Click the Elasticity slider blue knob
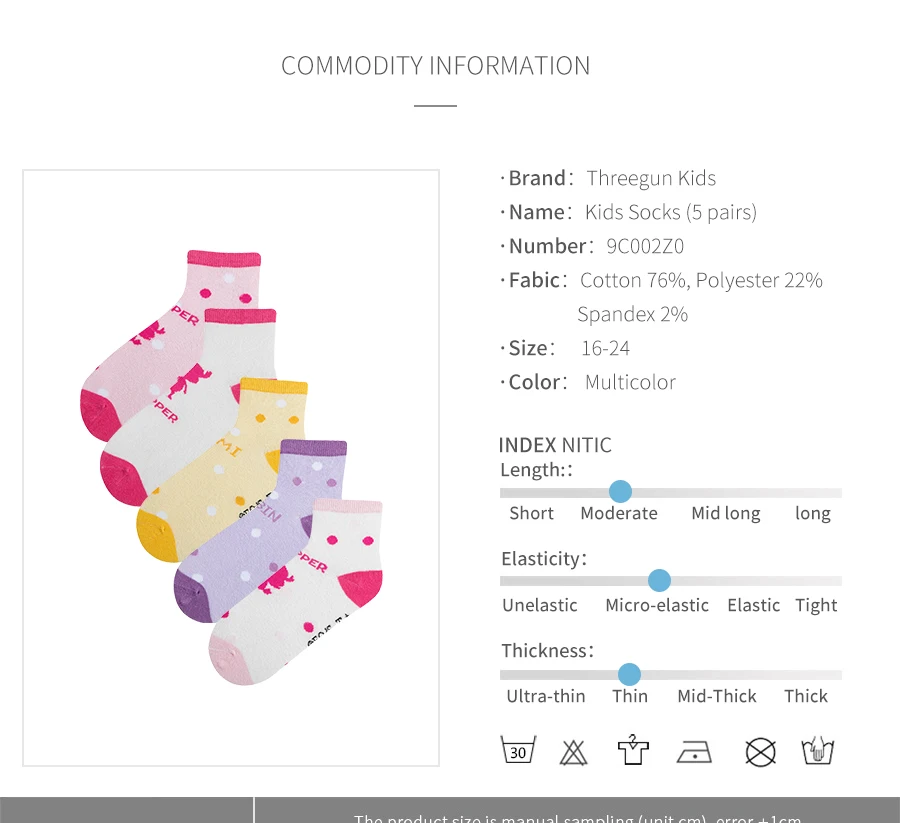900x823 pixels. point(660,580)
